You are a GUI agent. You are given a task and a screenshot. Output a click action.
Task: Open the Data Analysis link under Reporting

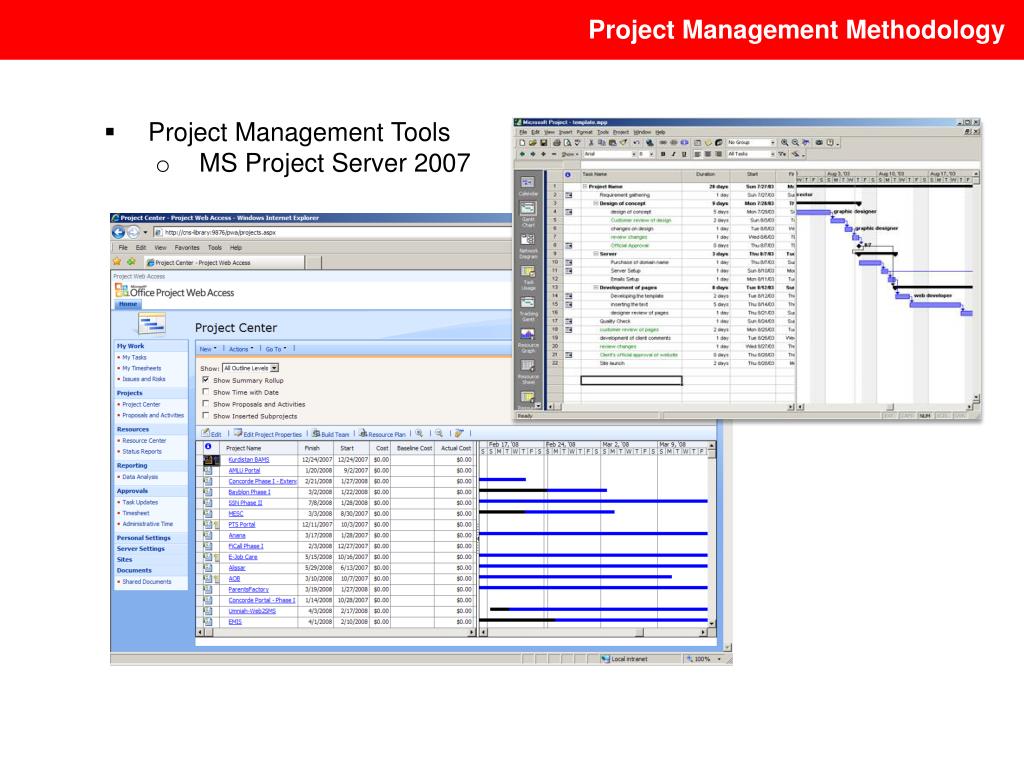[140, 477]
